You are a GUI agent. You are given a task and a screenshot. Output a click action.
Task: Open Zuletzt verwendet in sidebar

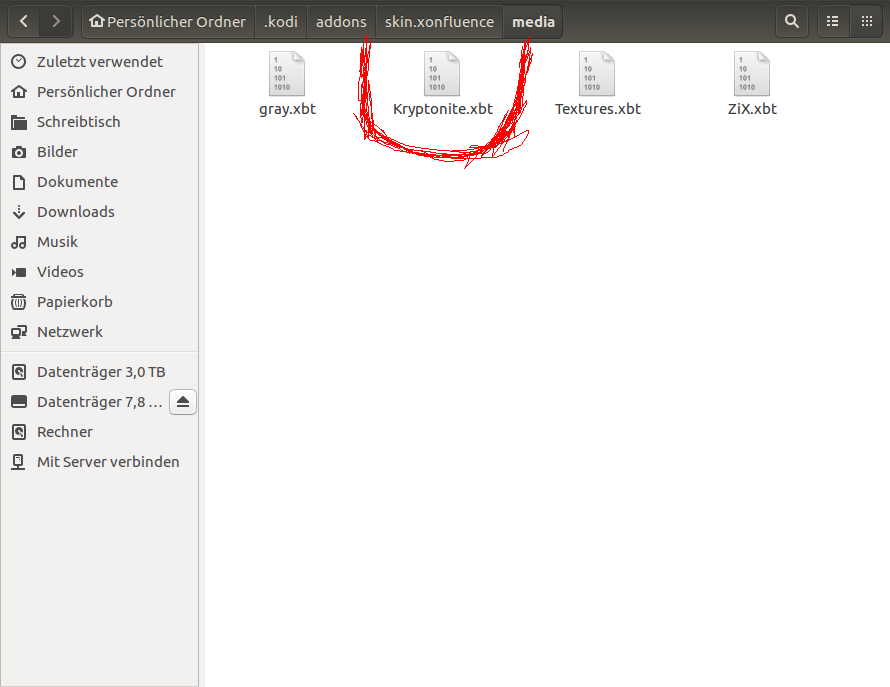100,62
